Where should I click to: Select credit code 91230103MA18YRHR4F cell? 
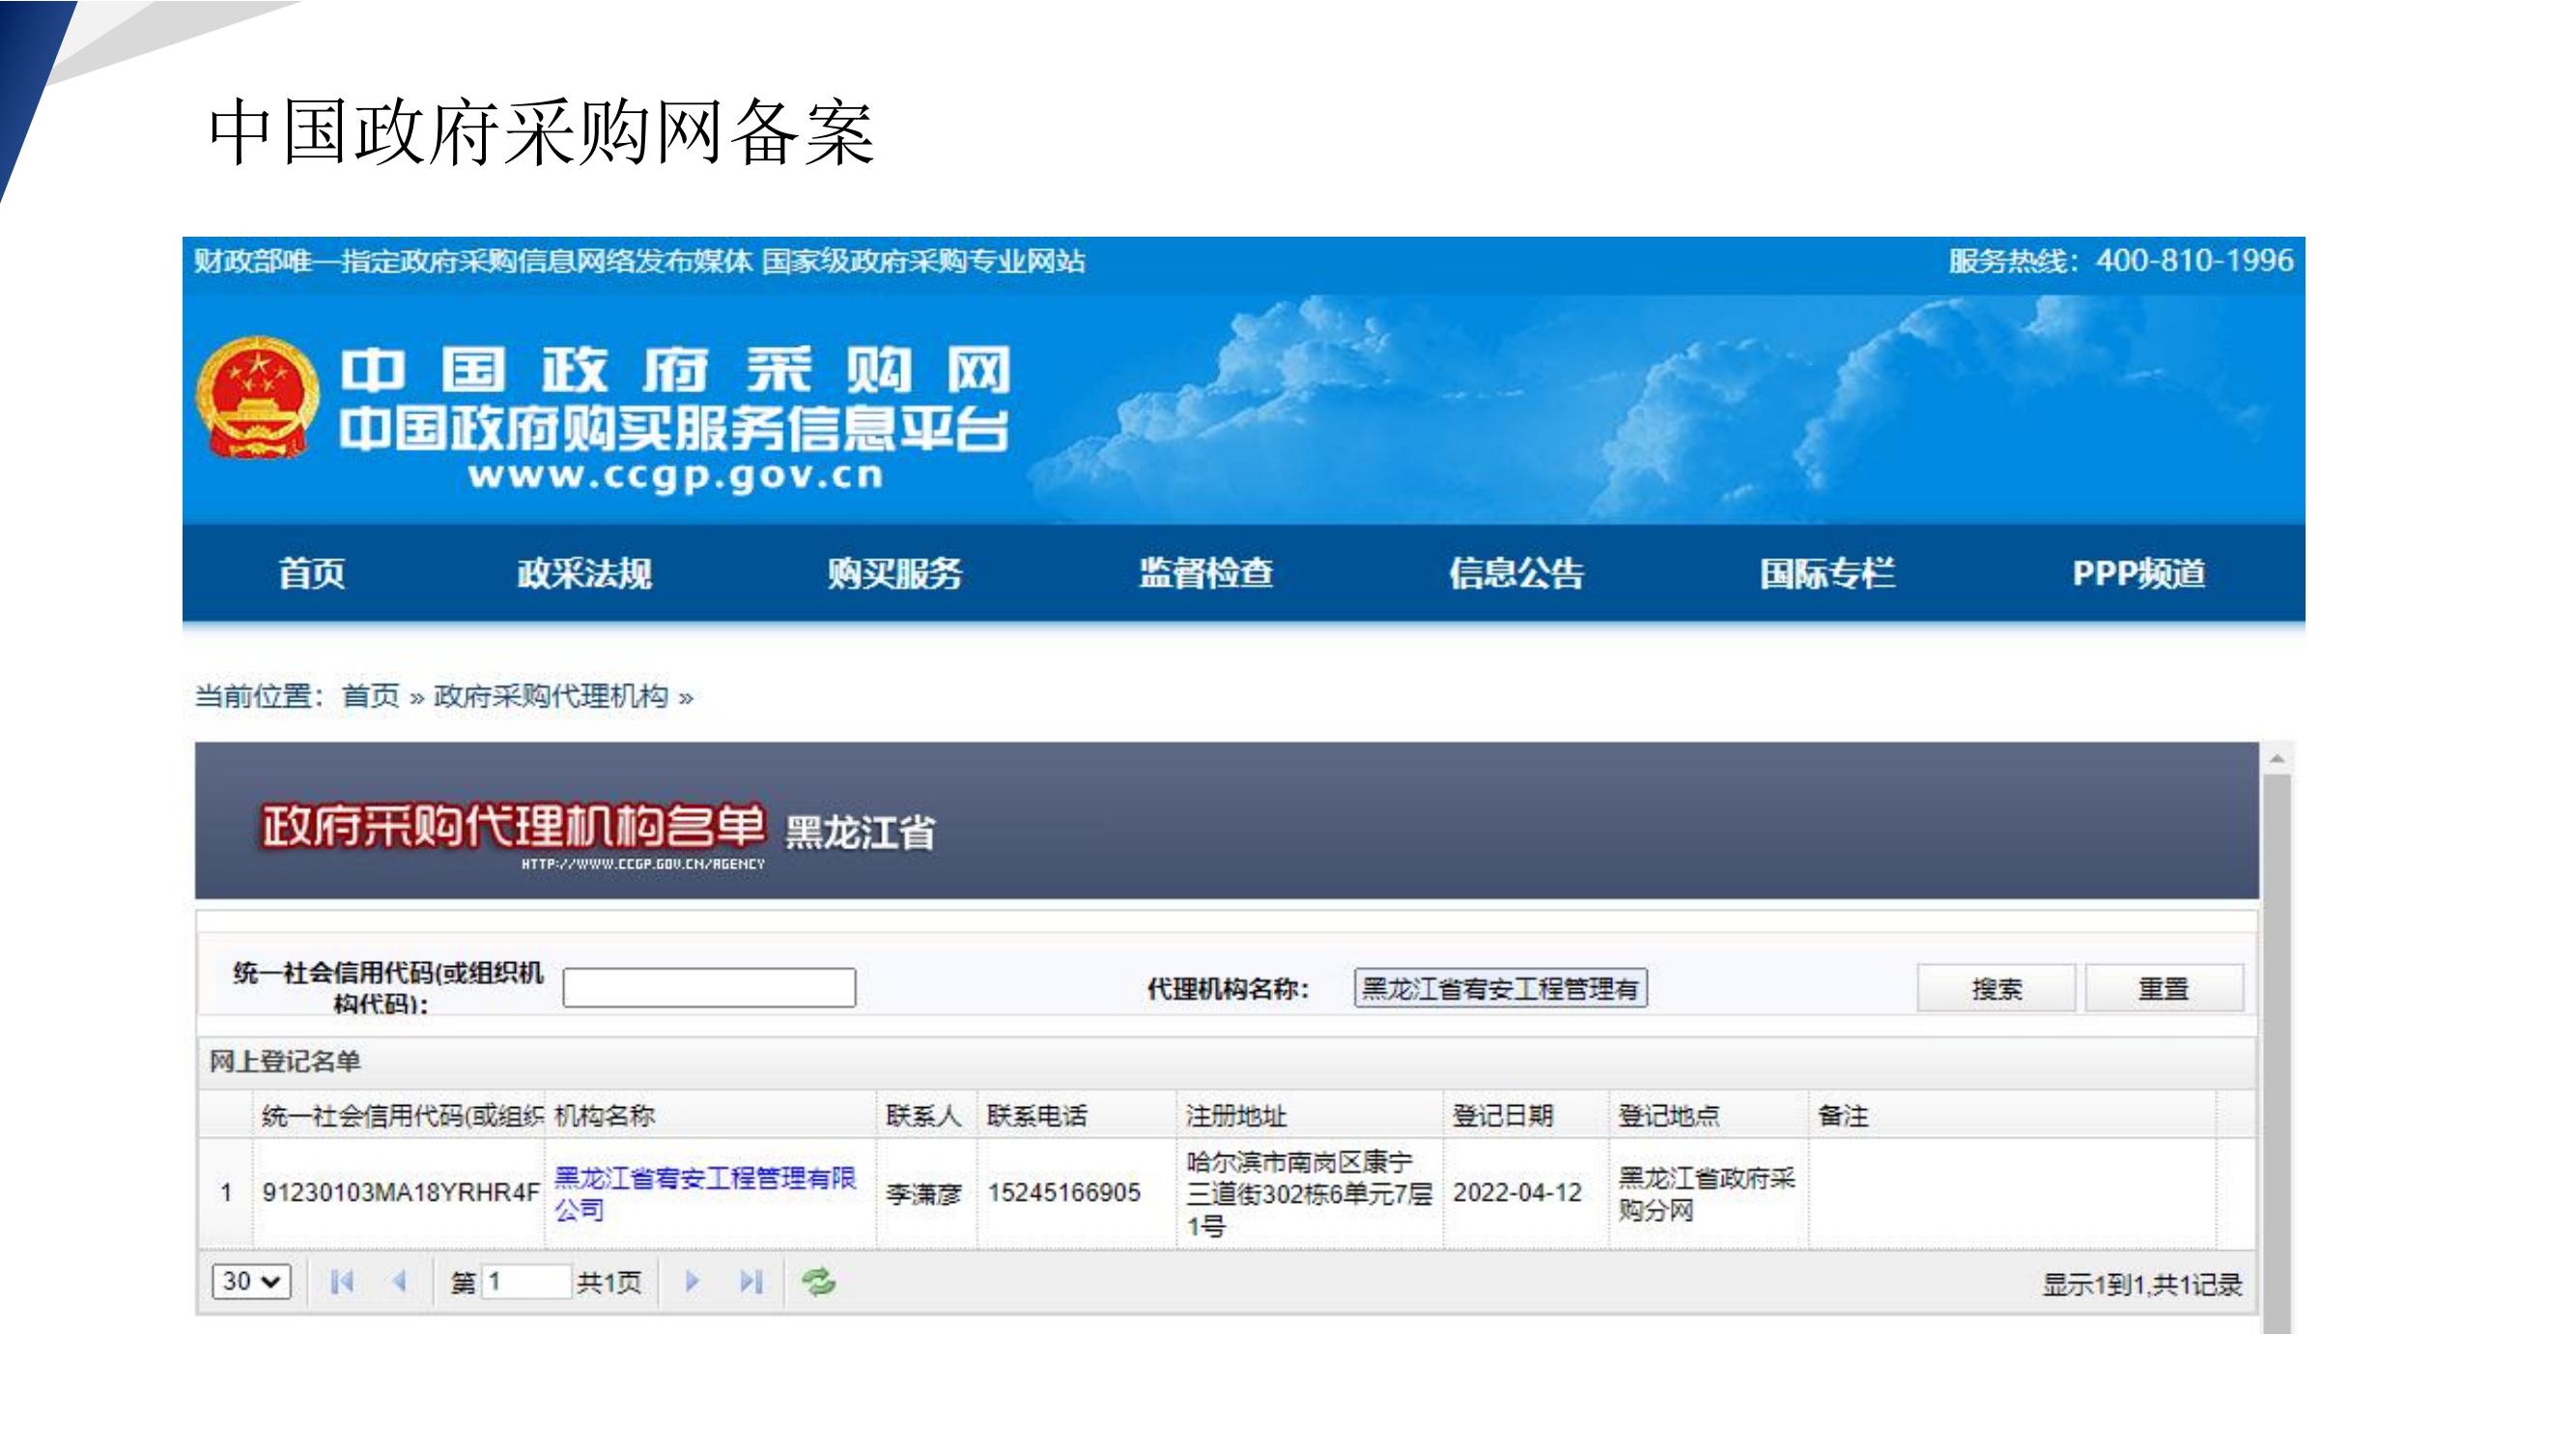[400, 1193]
